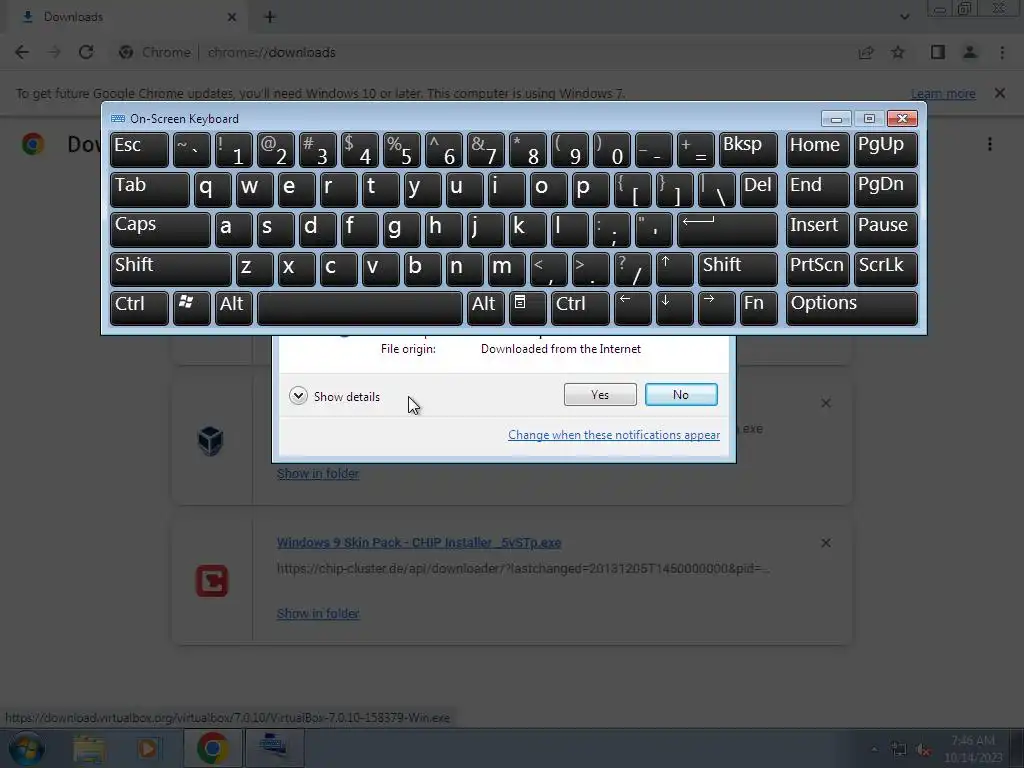Tap the right arrow key
1024x768 pixels.
click(x=716, y=308)
